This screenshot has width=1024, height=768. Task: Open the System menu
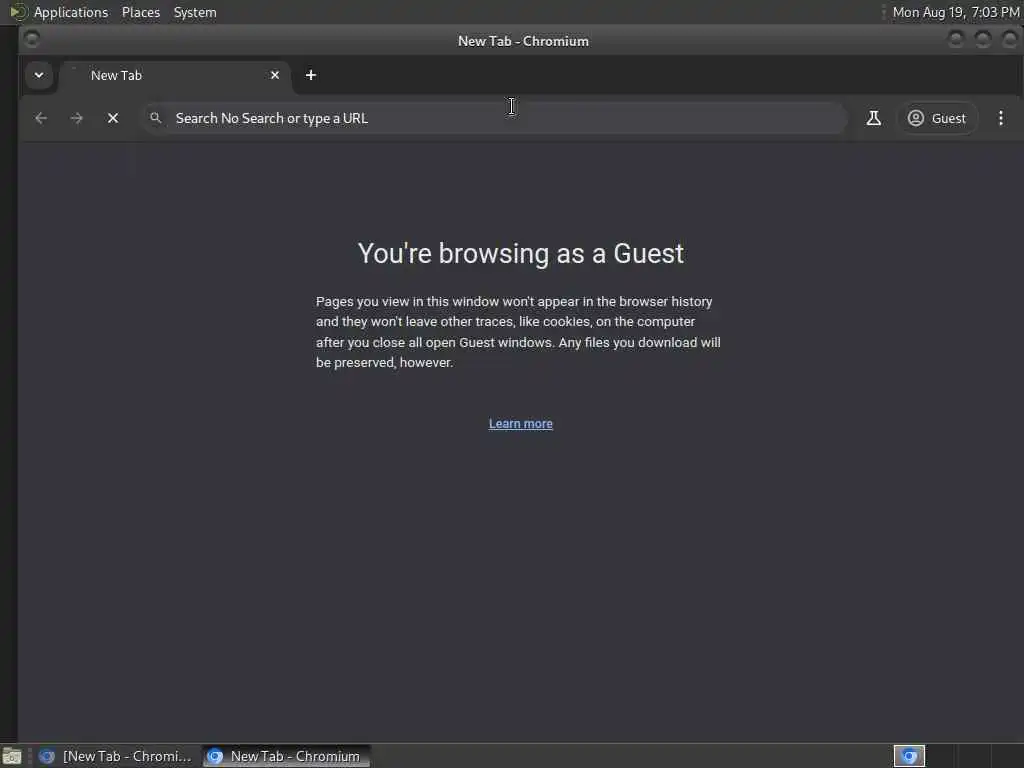[195, 12]
